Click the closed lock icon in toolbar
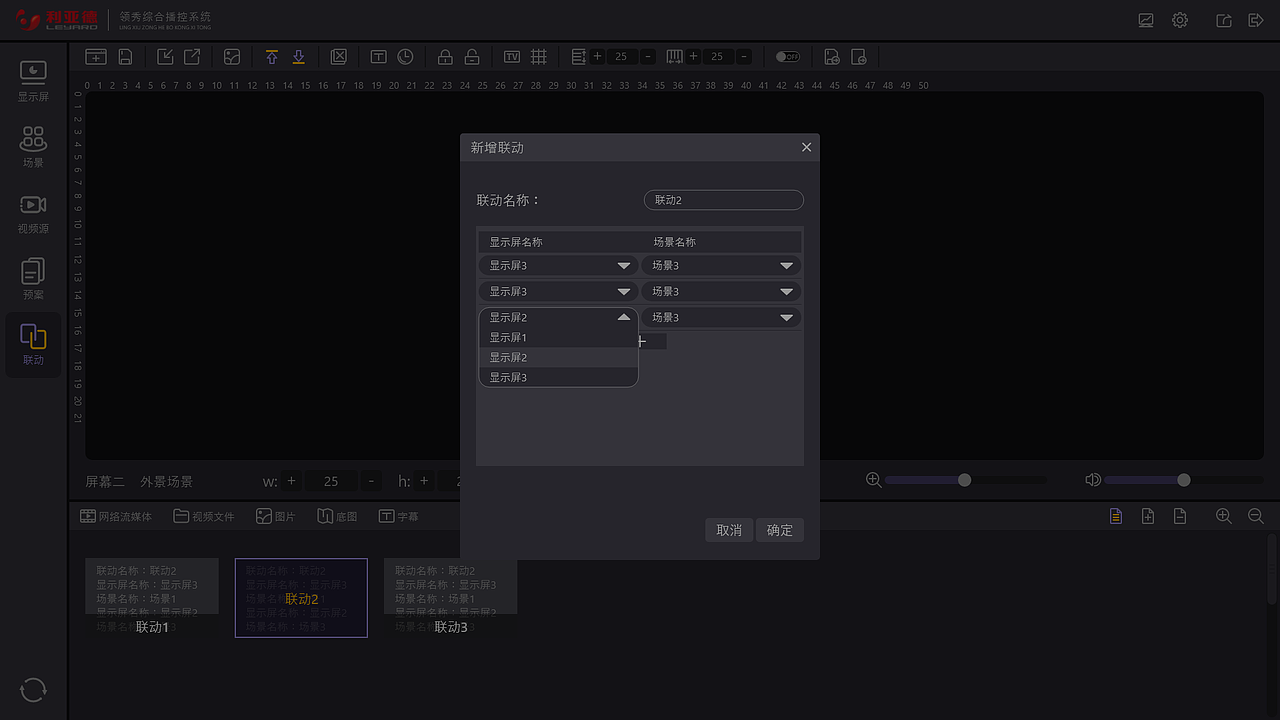This screenshot has height=720, width=1280. tap(445, 57)
